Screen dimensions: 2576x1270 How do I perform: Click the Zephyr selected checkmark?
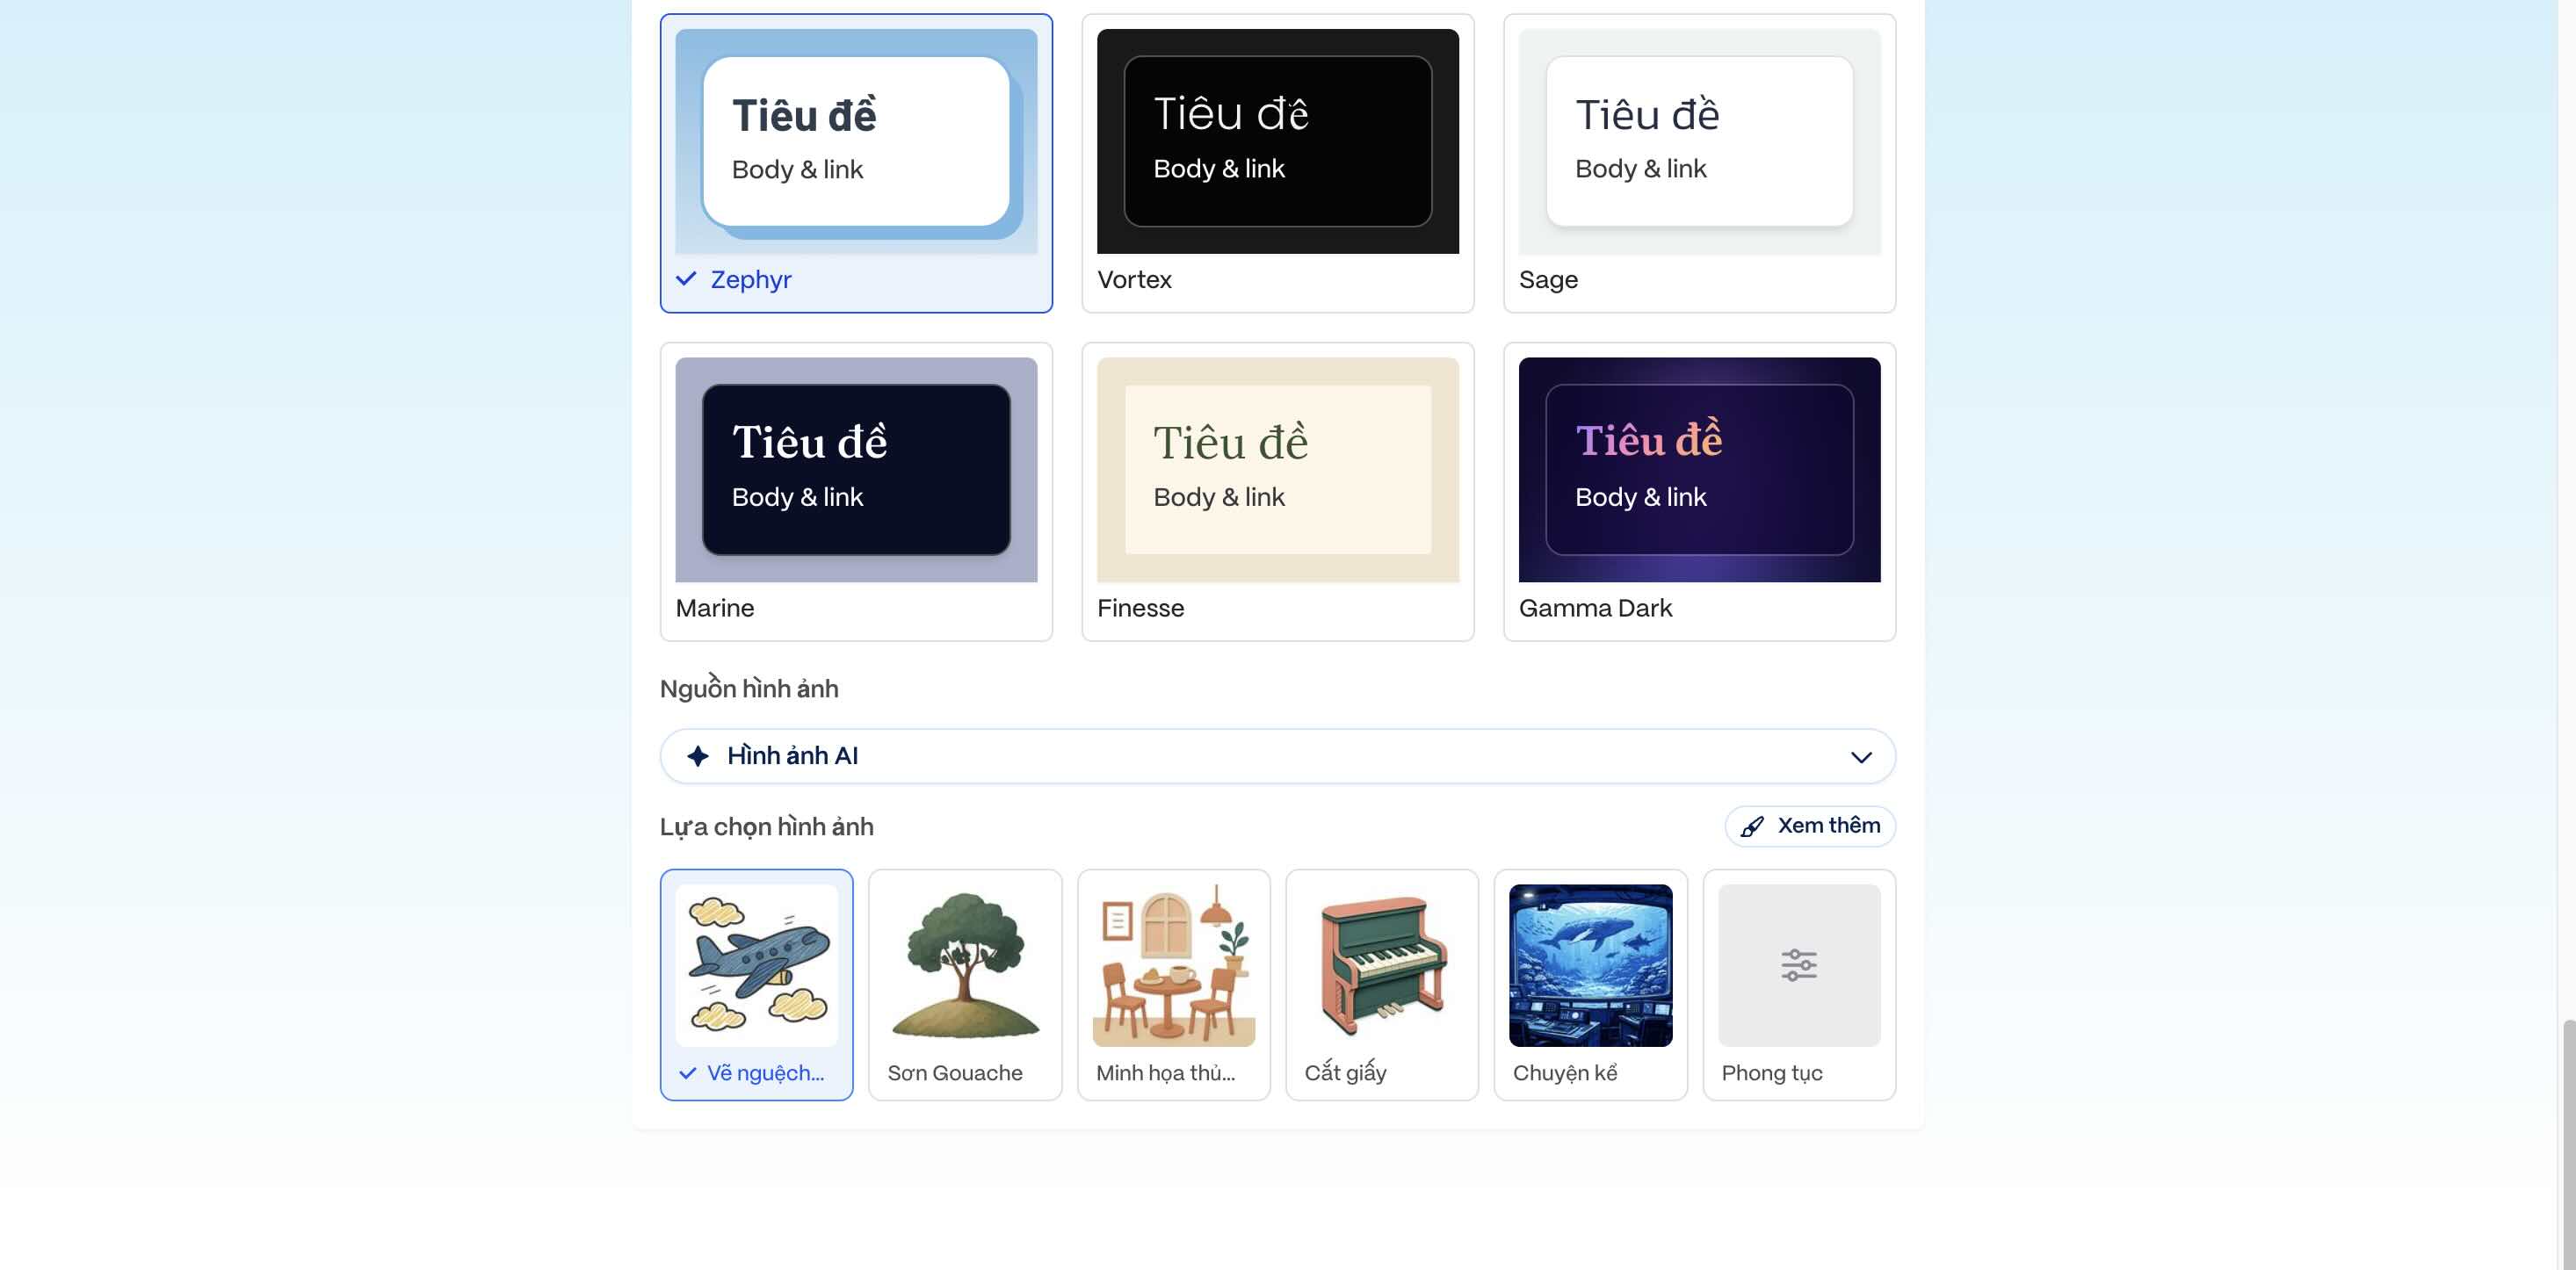[x=686, y=279]
